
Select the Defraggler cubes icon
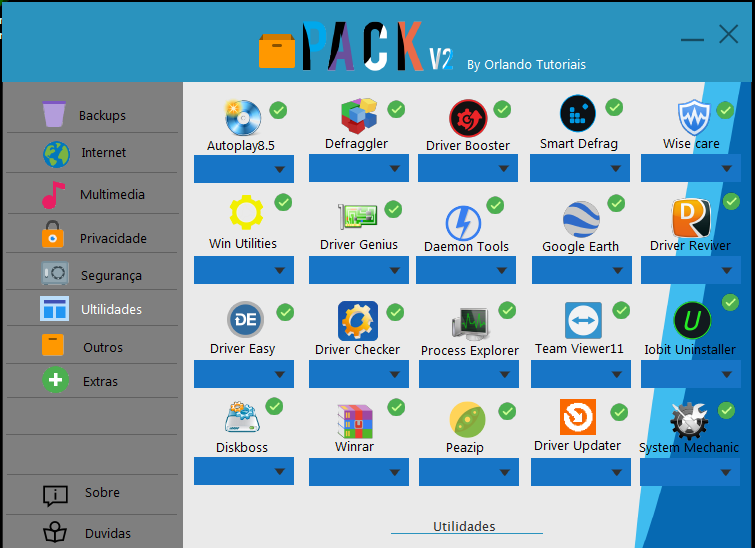(359, 116)
